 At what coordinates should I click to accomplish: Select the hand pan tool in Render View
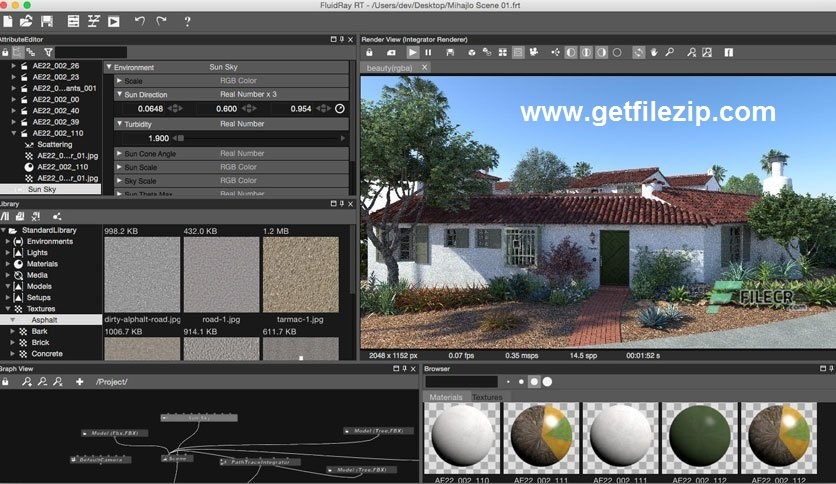654,52
